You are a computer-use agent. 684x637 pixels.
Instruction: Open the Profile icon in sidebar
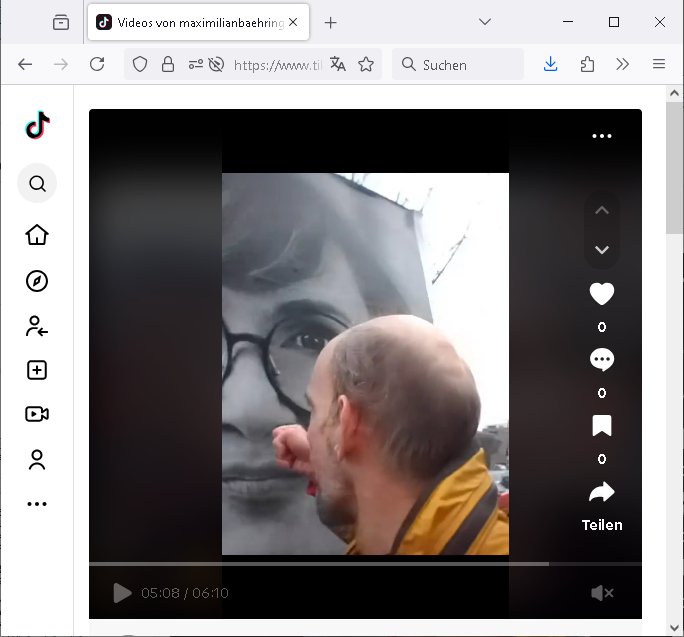pos(37,460)
